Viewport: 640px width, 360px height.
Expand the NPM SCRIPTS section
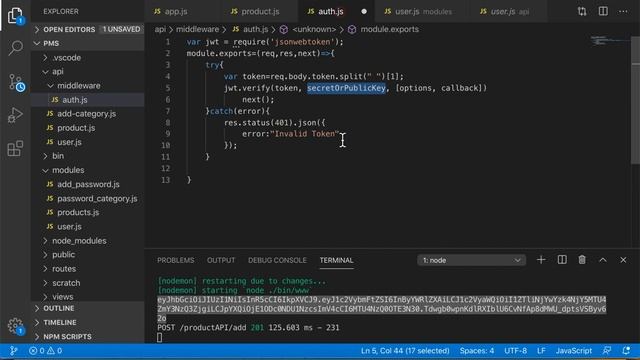click(88, 337)
